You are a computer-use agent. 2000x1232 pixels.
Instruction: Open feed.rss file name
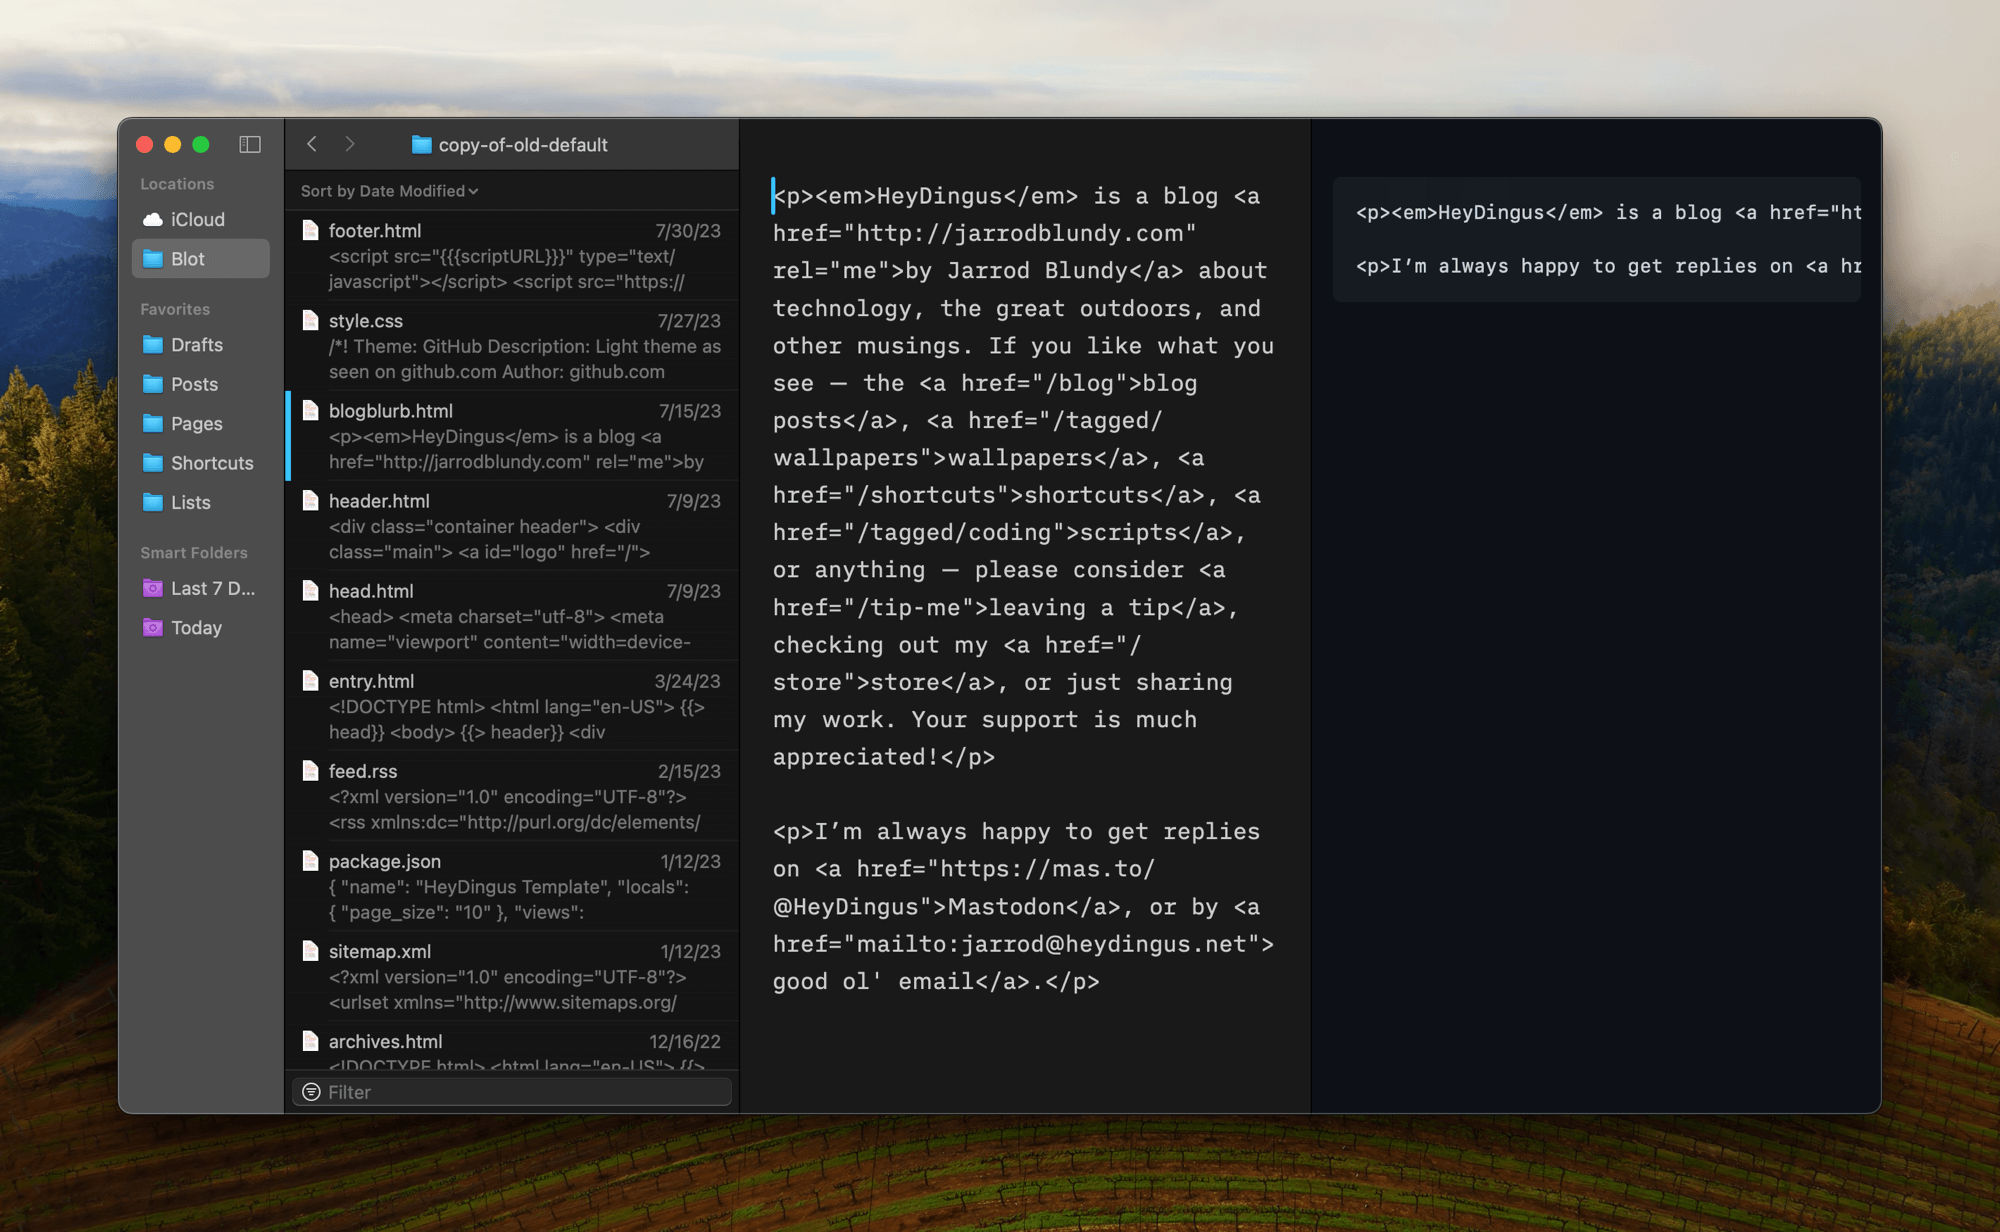[363, 771]
